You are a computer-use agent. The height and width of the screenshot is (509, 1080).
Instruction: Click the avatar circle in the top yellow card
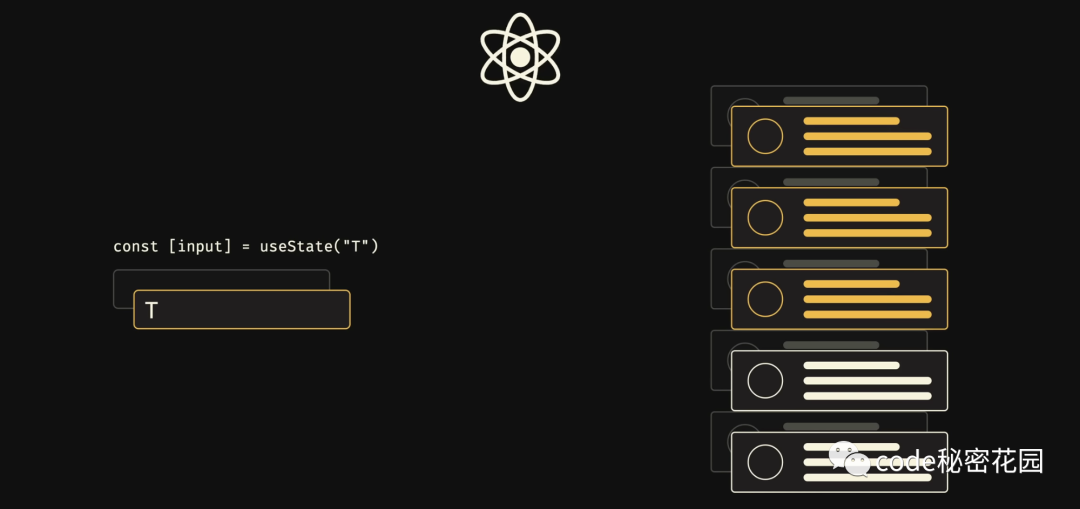point(765,136)
